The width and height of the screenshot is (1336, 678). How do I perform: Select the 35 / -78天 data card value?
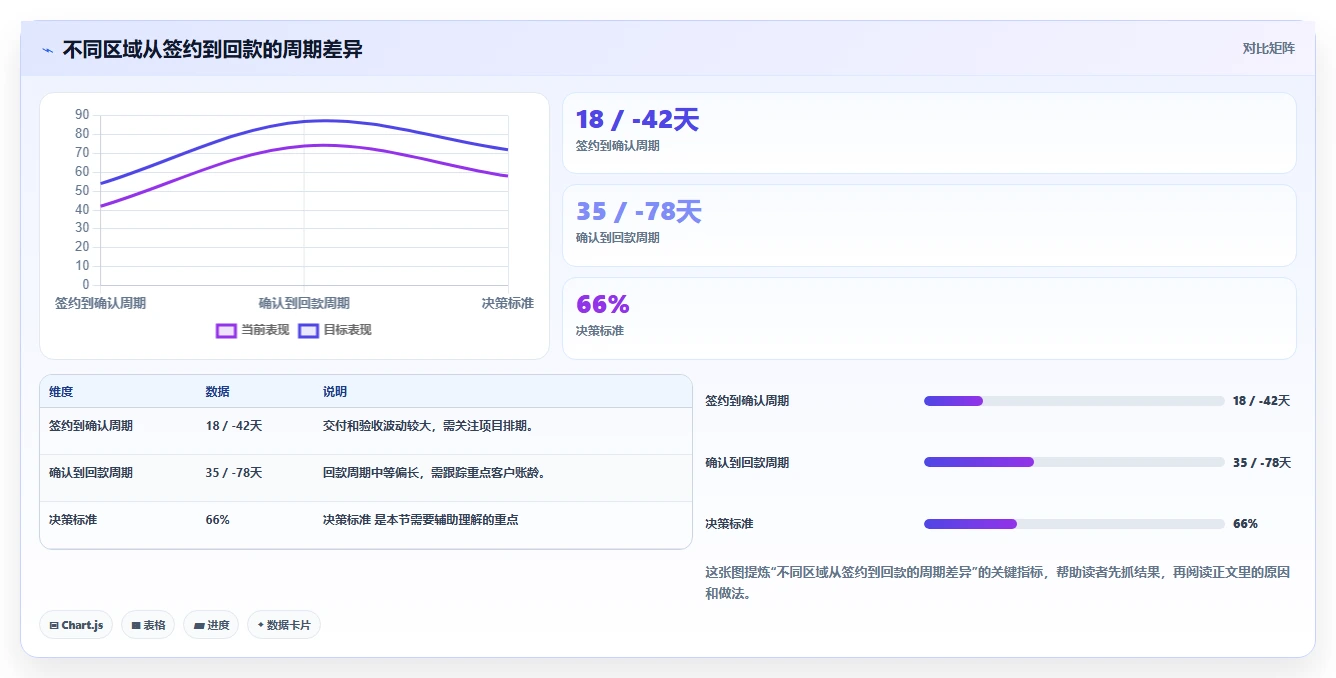pos(639,212)
